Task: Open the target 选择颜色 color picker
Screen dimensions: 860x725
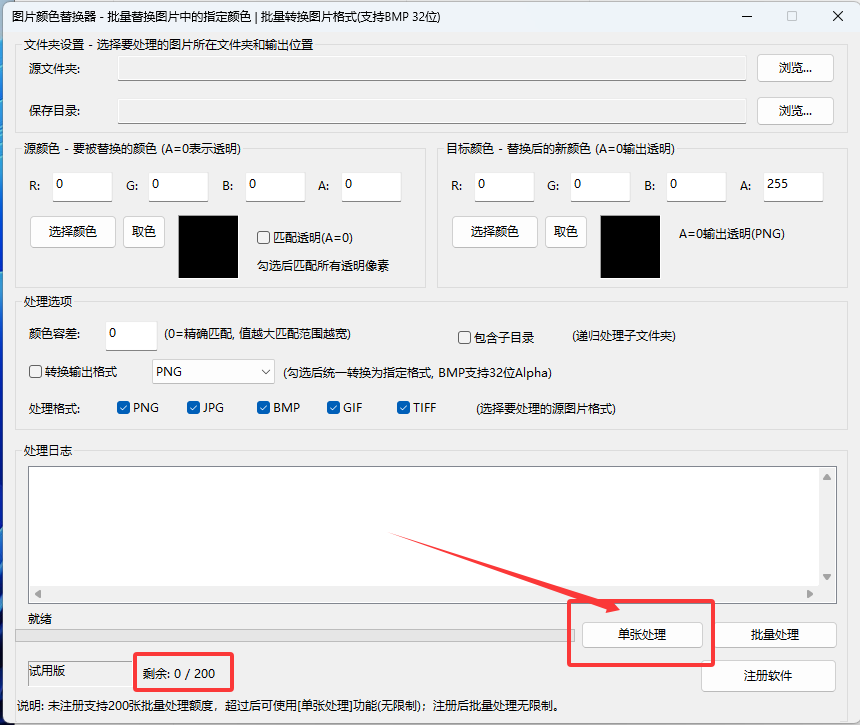Action: click(494, 231)
